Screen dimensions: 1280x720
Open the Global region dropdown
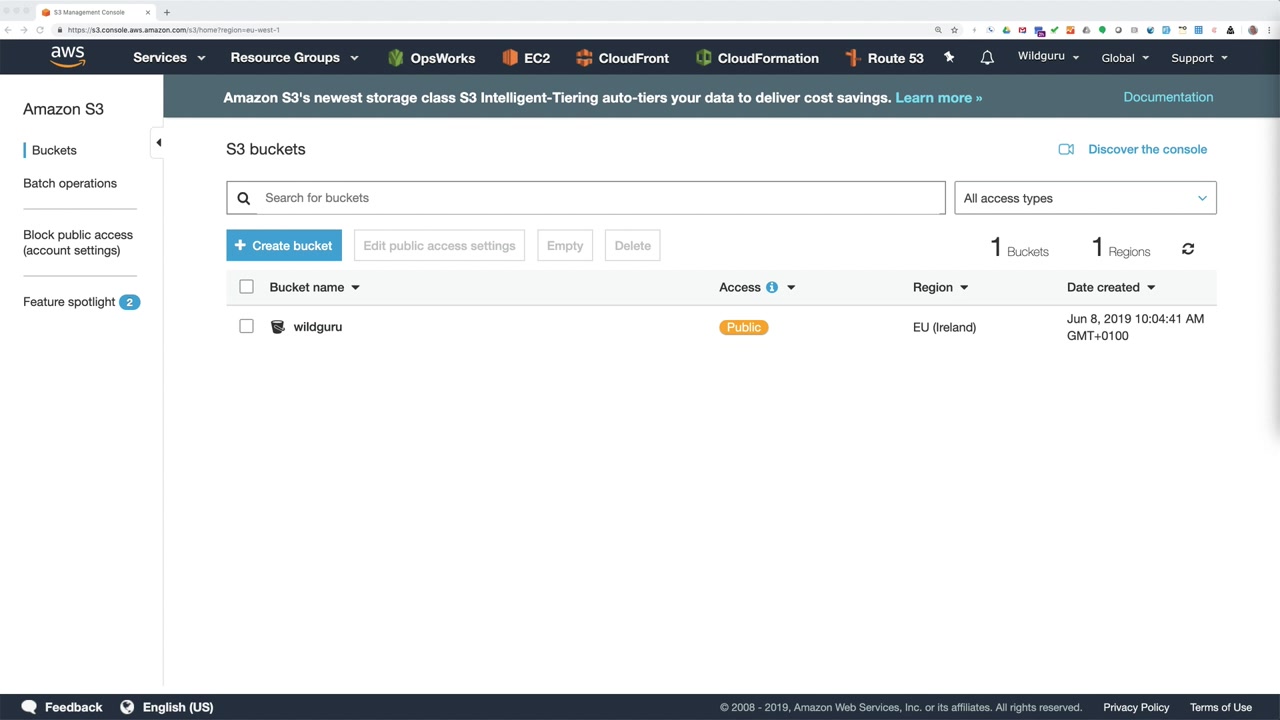pos(1125,58)
